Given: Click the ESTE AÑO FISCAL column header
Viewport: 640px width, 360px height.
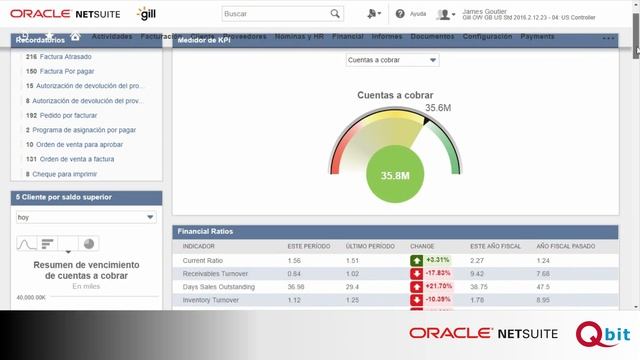Looking at the screenshot, I should coord(496,246).
